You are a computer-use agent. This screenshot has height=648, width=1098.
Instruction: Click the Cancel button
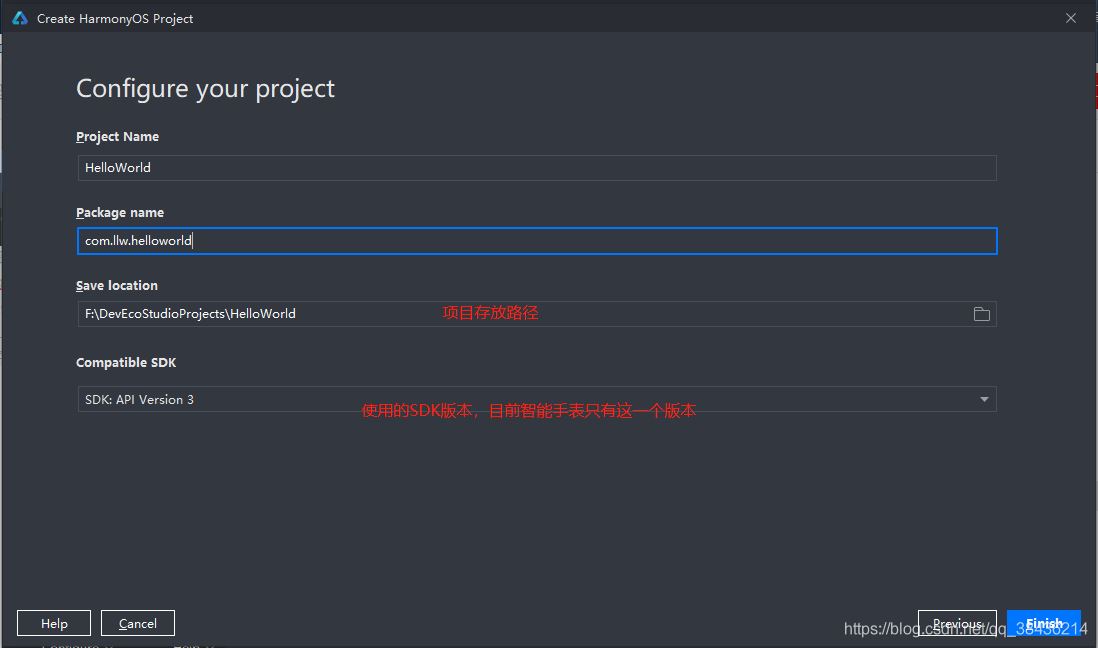pos(138,623)
